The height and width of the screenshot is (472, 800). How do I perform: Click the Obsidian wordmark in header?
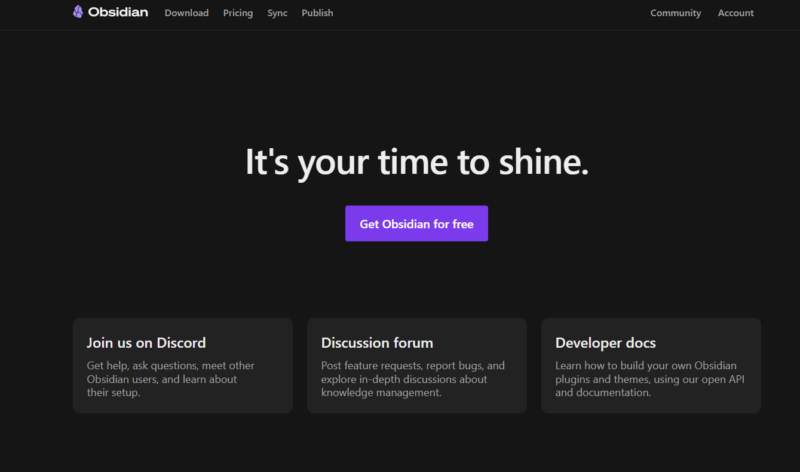[x=118, y=12]
